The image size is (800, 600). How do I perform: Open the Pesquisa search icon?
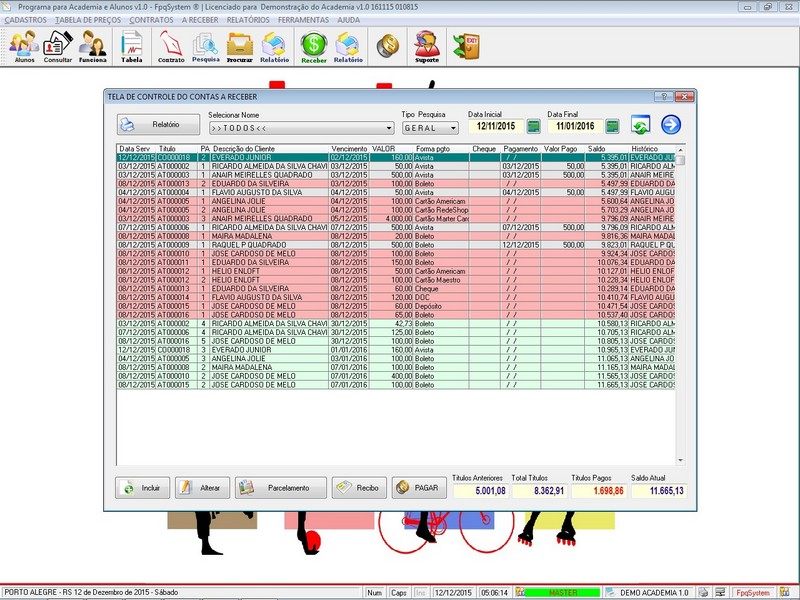tap(206, 46)
